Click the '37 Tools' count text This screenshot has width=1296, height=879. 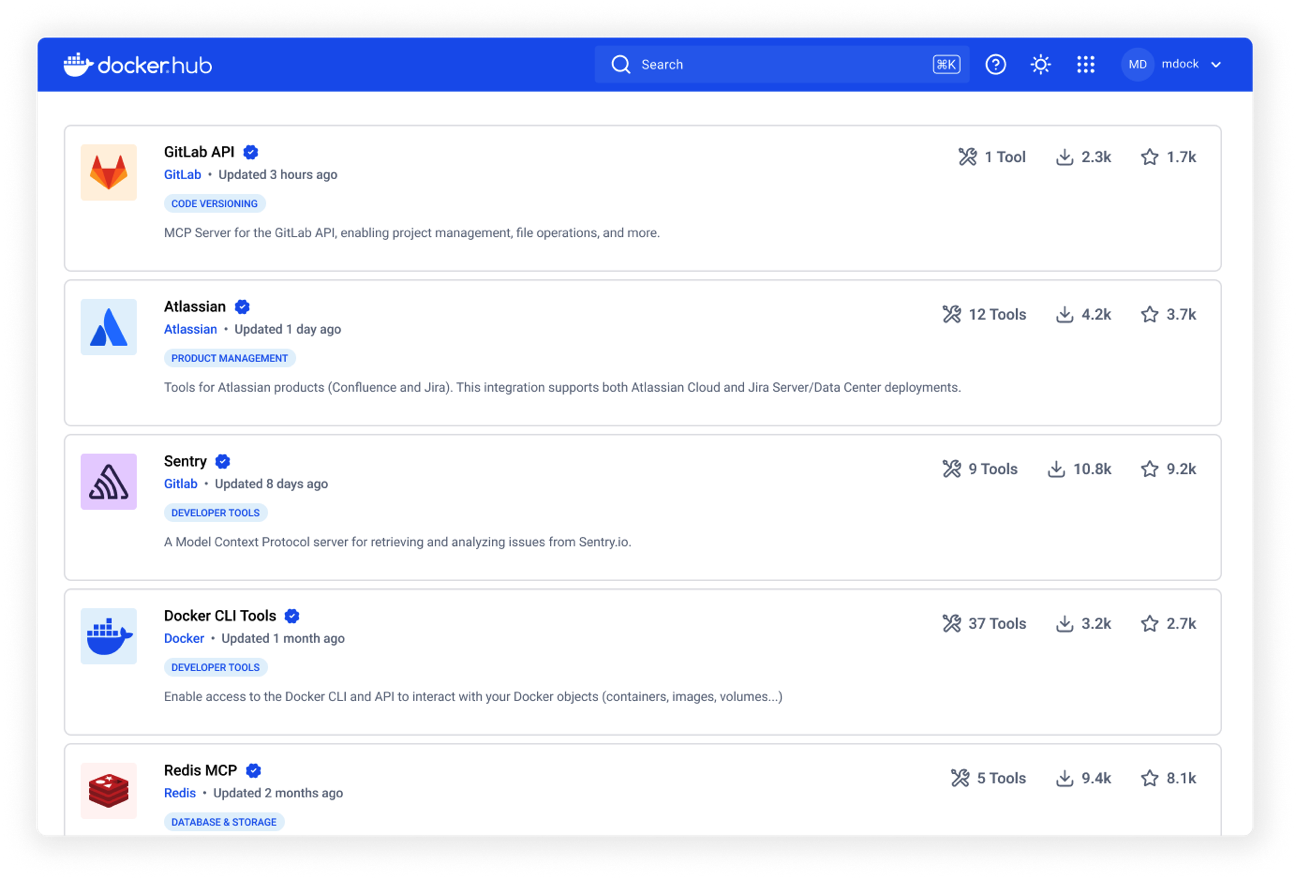click(997, 623)
